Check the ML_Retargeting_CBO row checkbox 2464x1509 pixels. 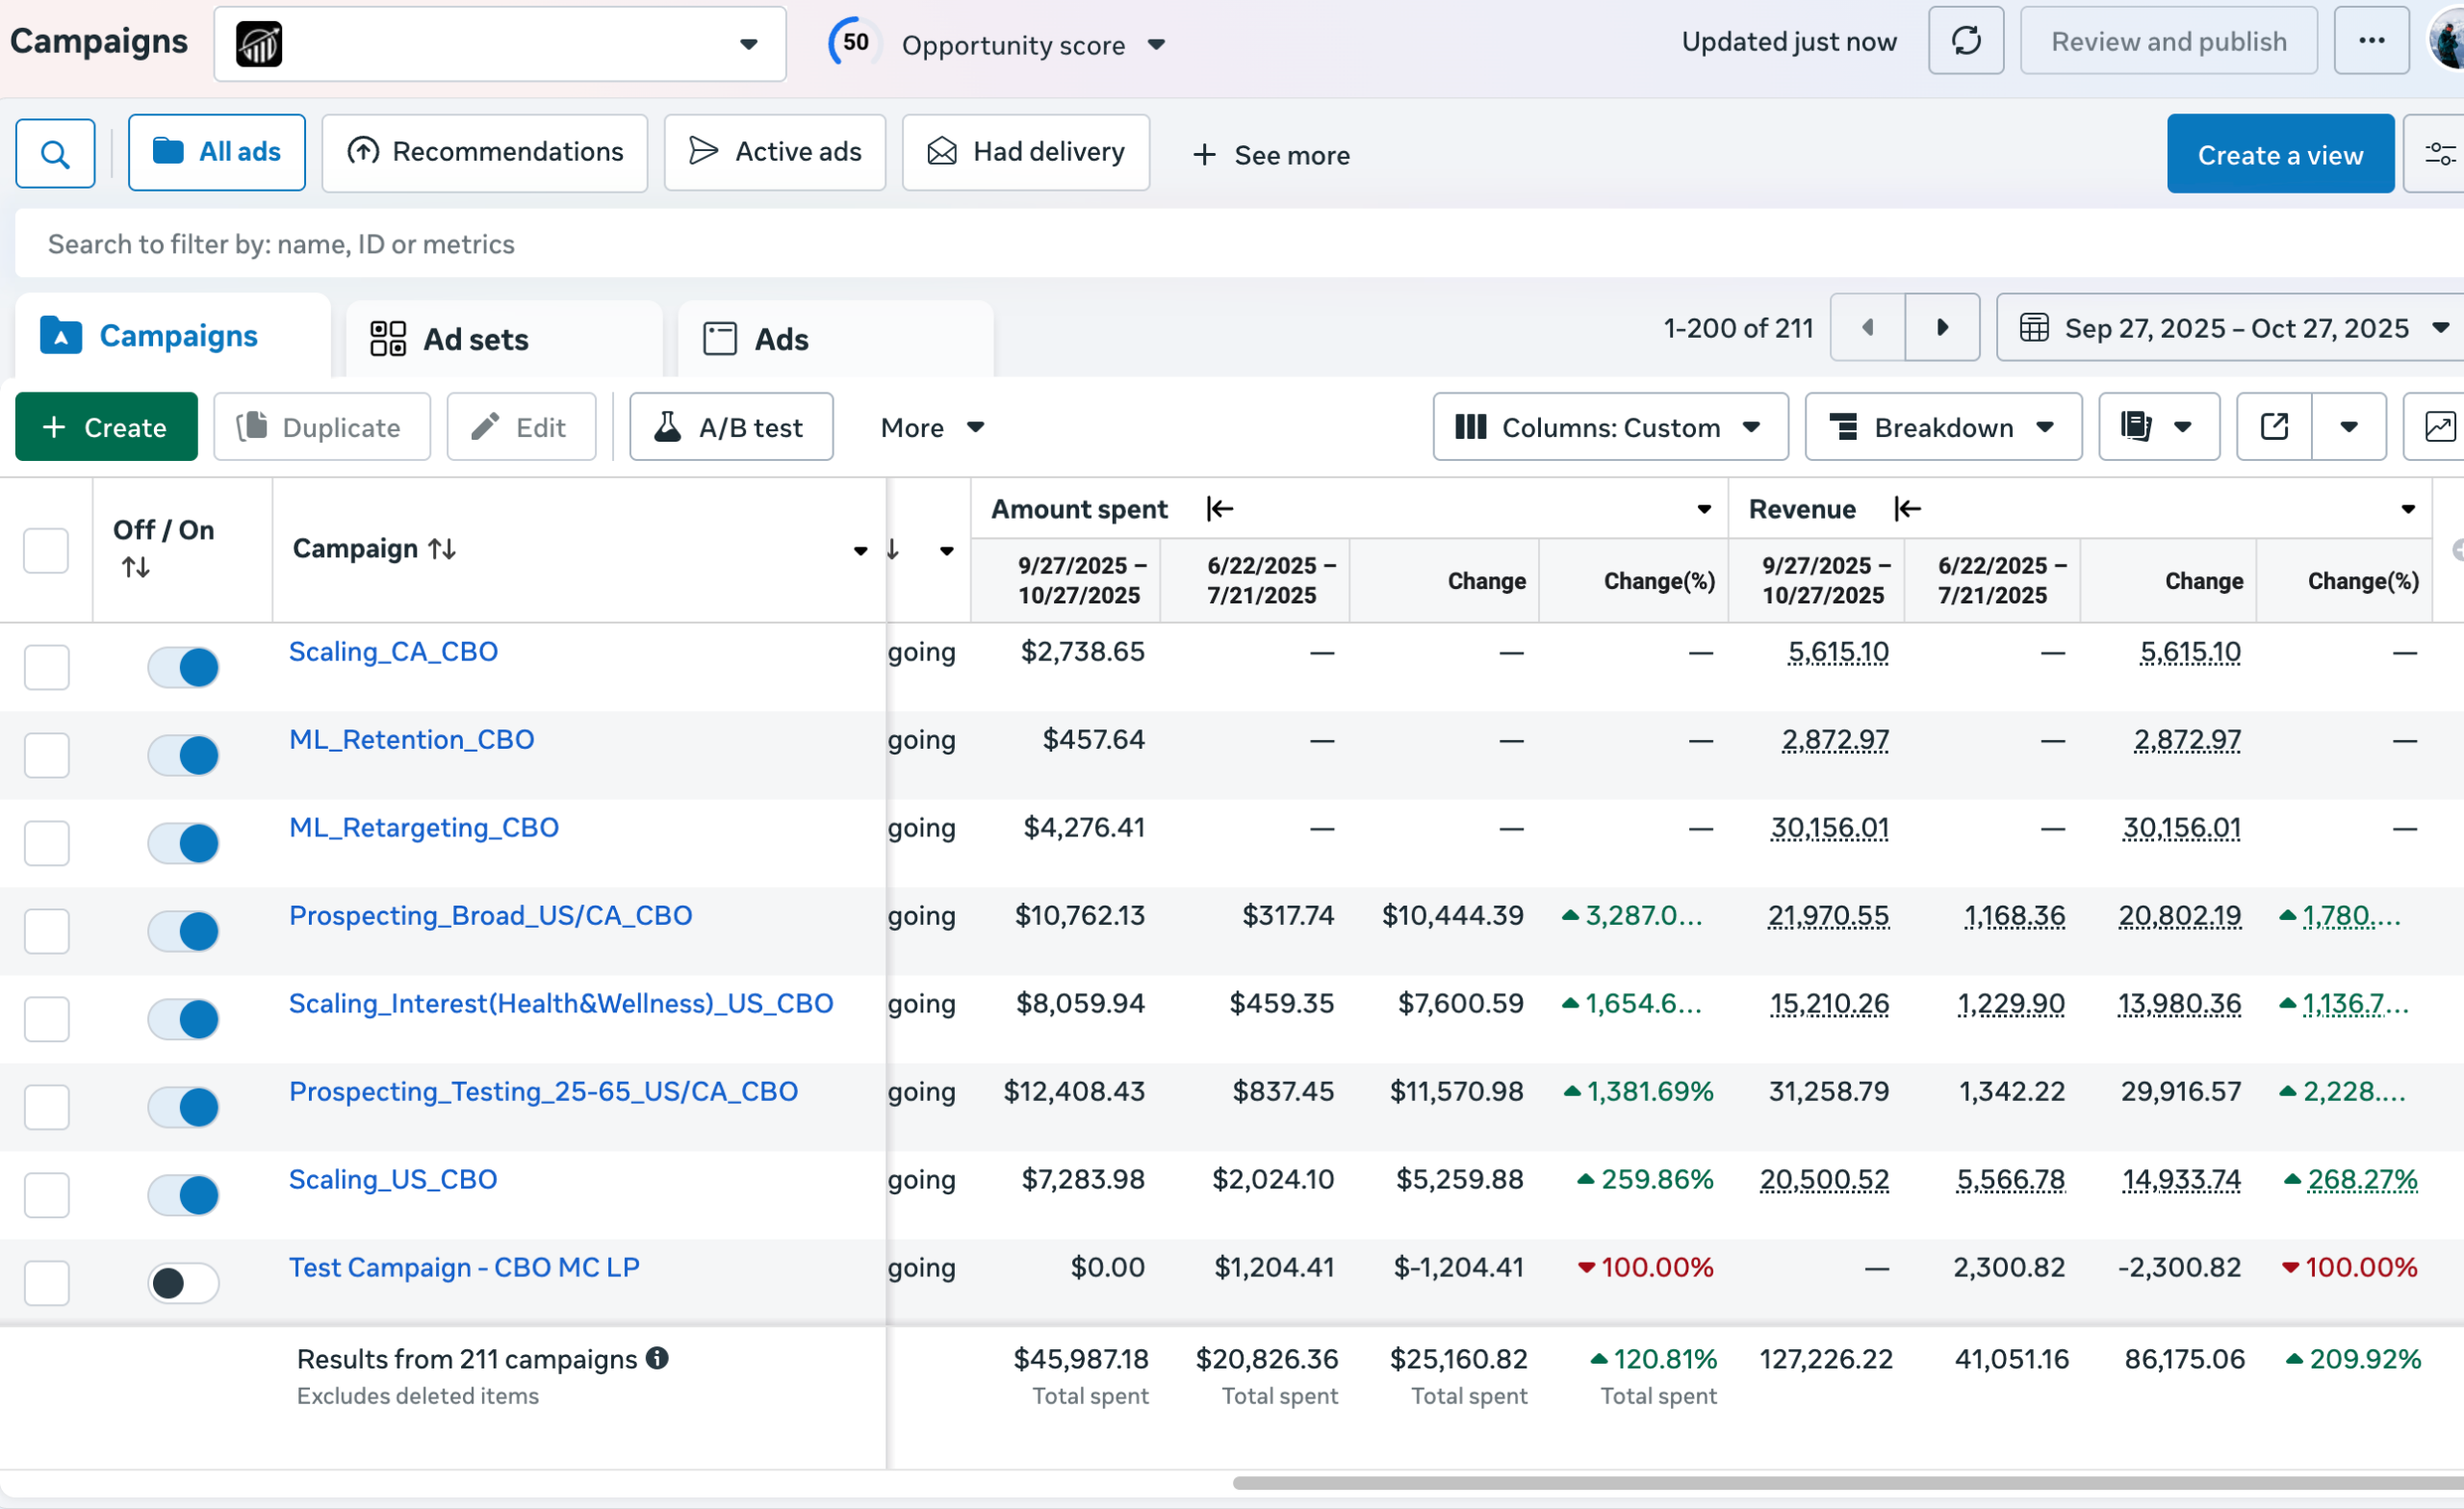46,843
